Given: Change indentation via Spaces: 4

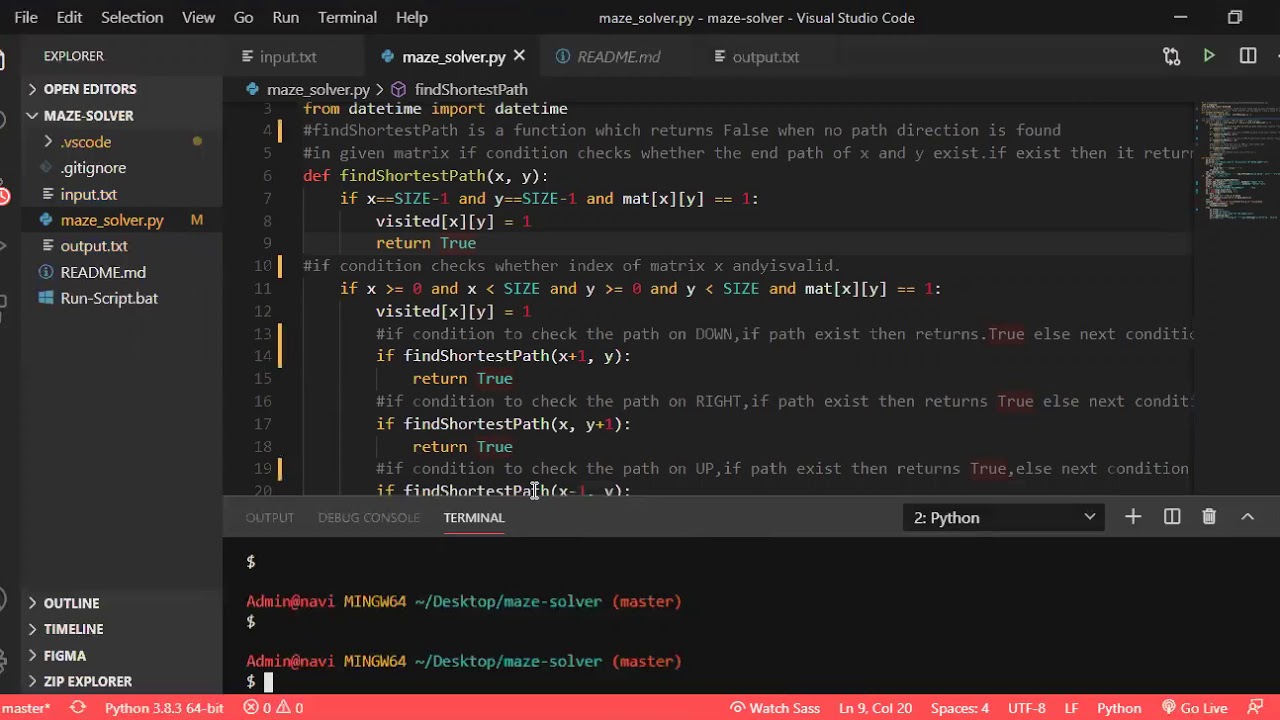Looking at the screenshot, I should point(960,708).
